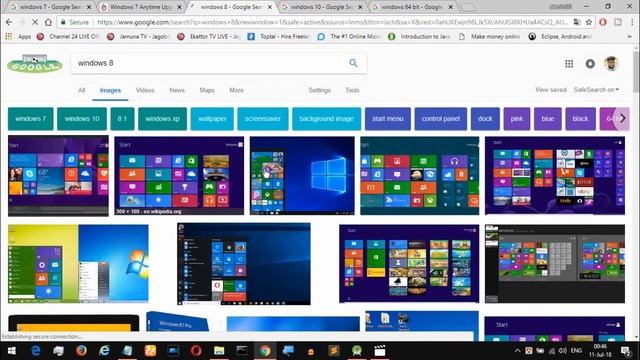Open the Apps bookmarks shortcut
The image size is (640, 360).
click(18, 36)
